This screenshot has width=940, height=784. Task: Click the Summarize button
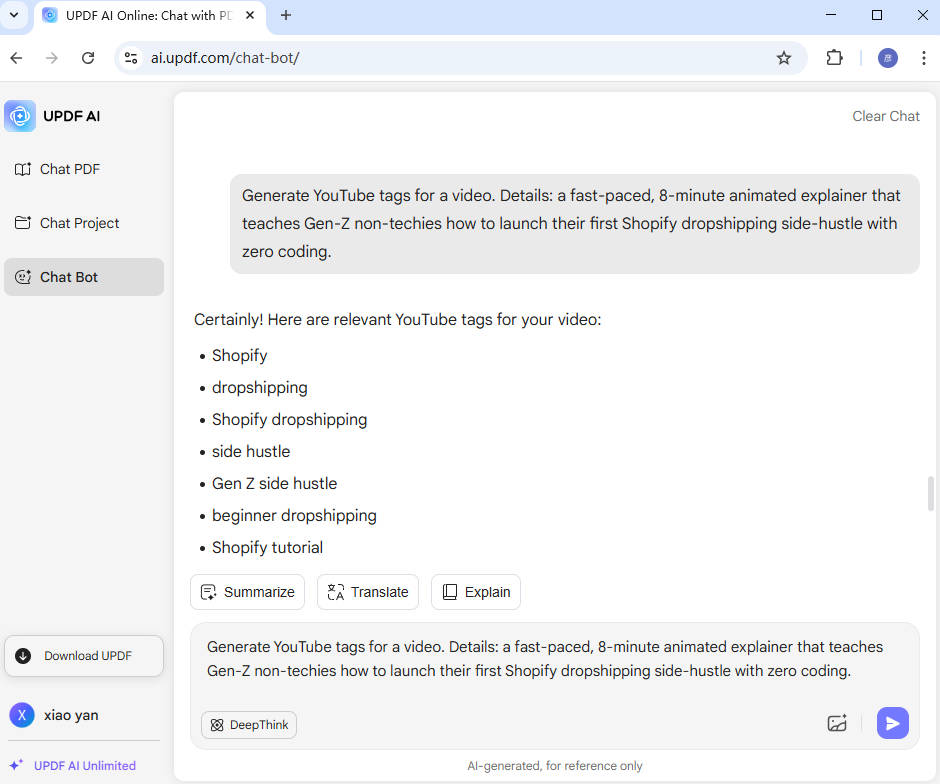point(248,592)
